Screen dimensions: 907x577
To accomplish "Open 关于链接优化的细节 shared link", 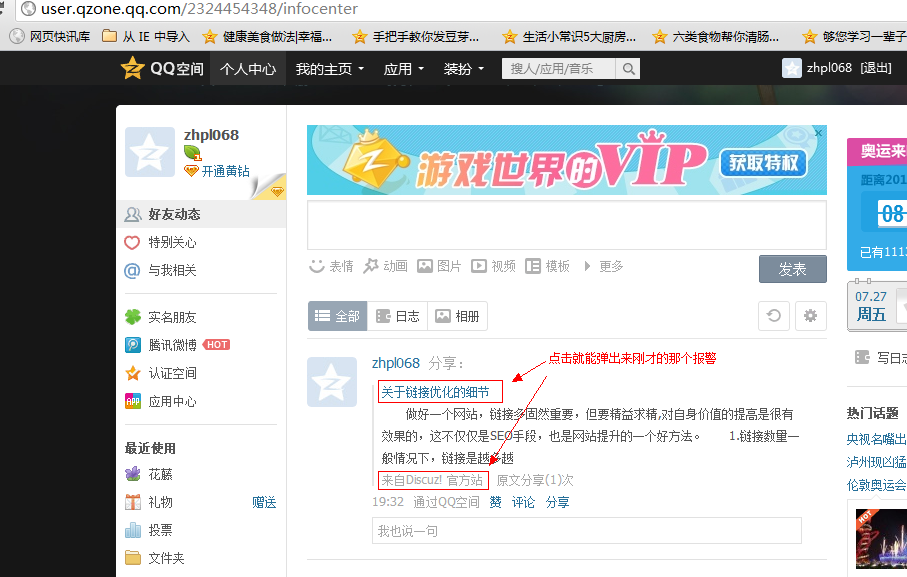I will tap(435, 392).
